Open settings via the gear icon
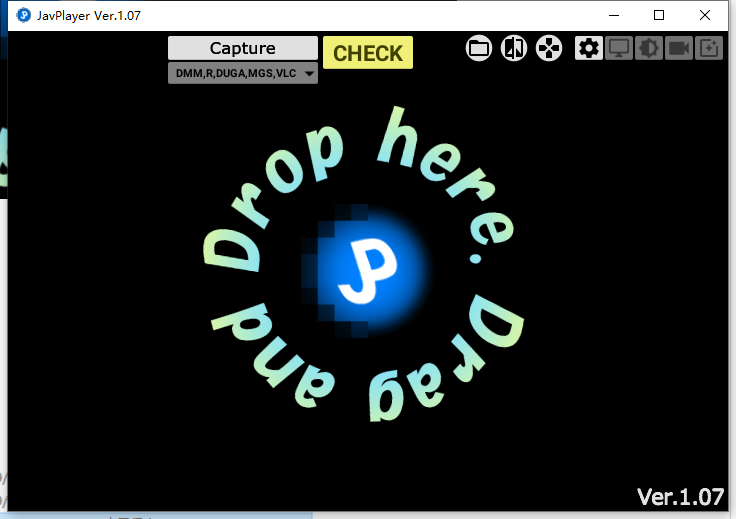The width and height of the screenshot is (736, 519). click(589, 48)
